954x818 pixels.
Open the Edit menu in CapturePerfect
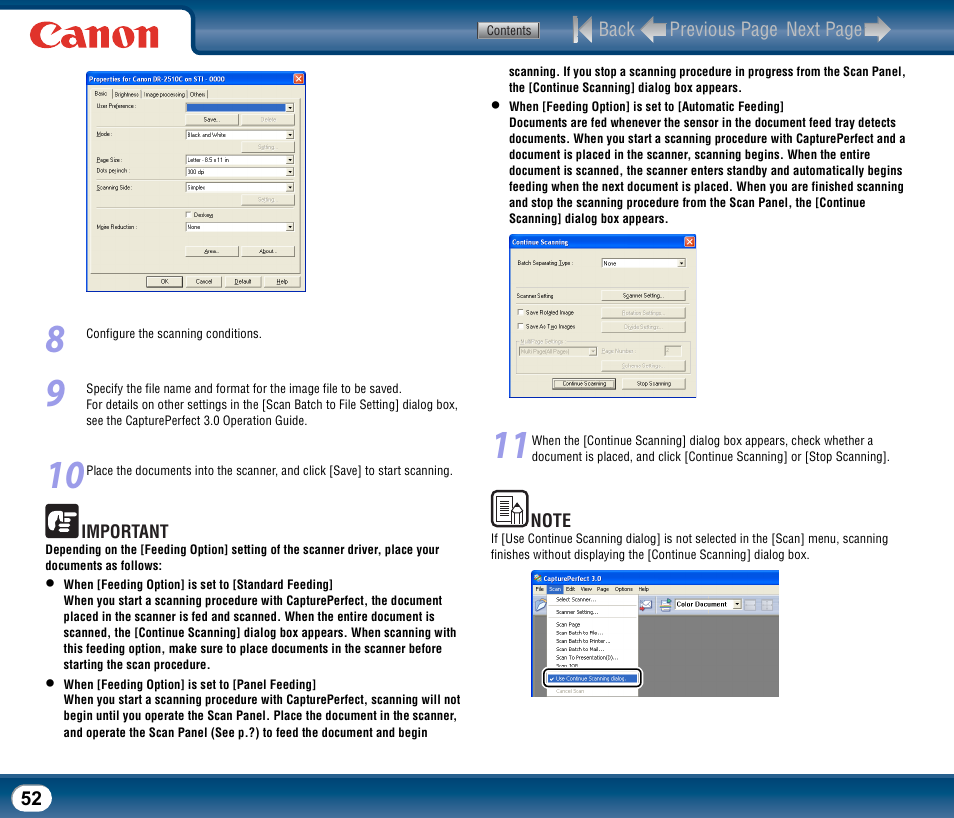click(570, 589)
